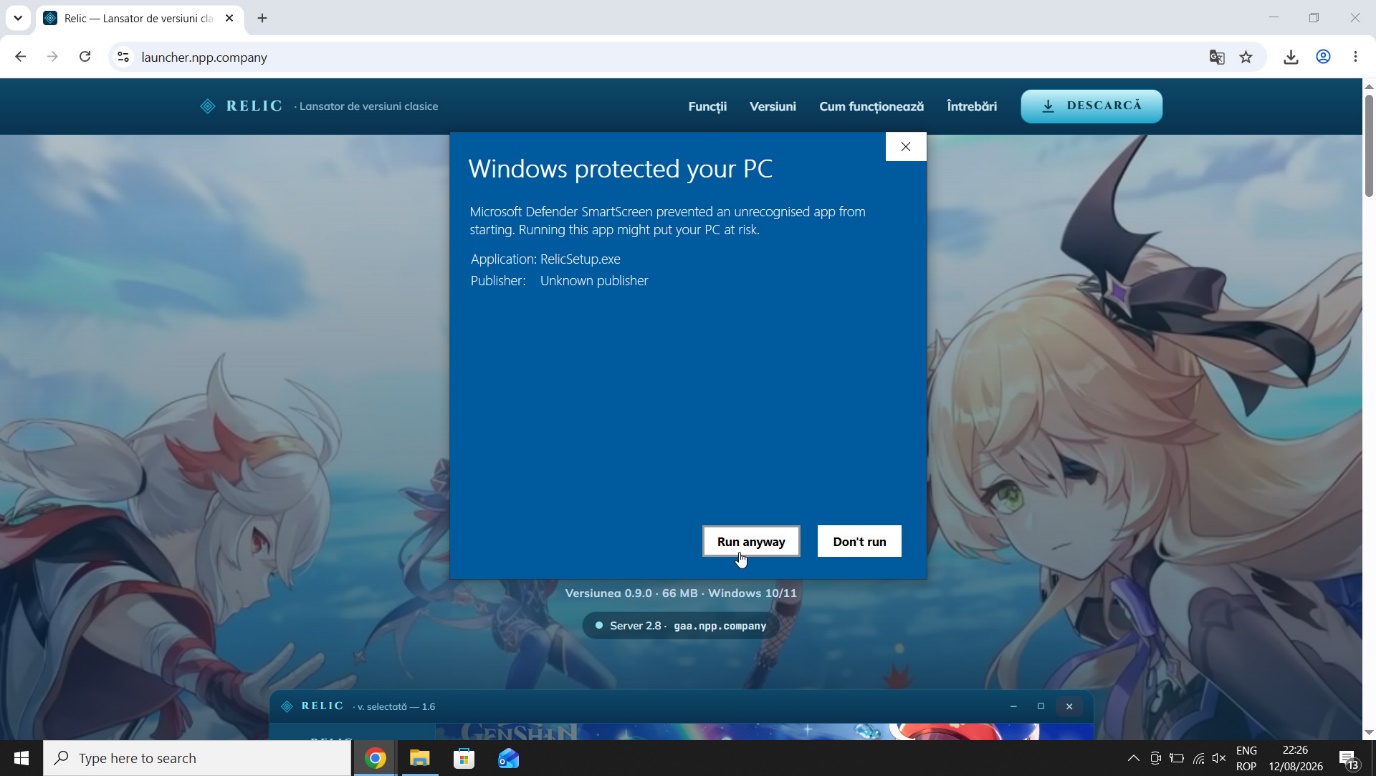
Task: Click the address bar URL
Action: tap(204, 57)
